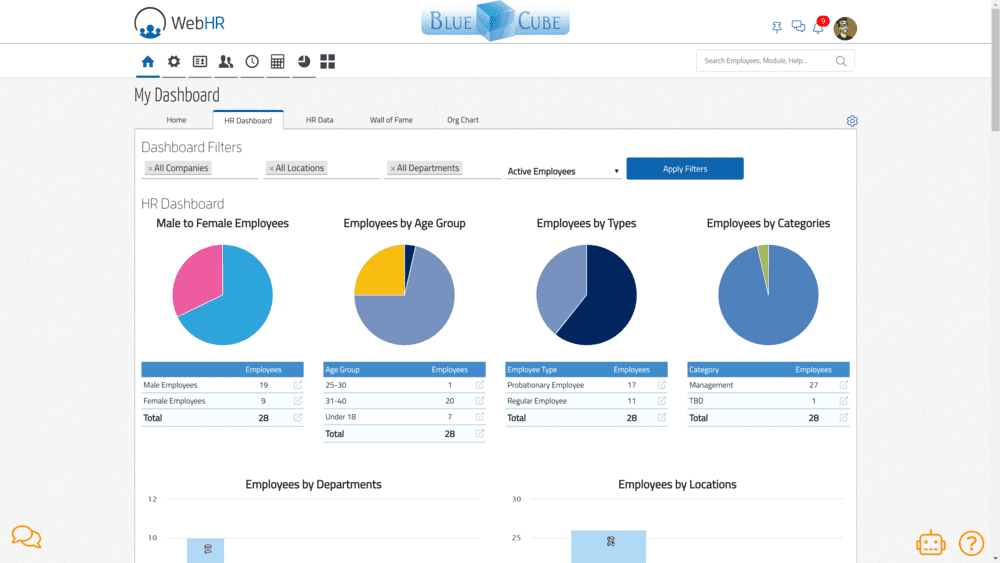Click the Age Group column header
This screenshot has width=1000, height=563.
(x=342, y=370)
